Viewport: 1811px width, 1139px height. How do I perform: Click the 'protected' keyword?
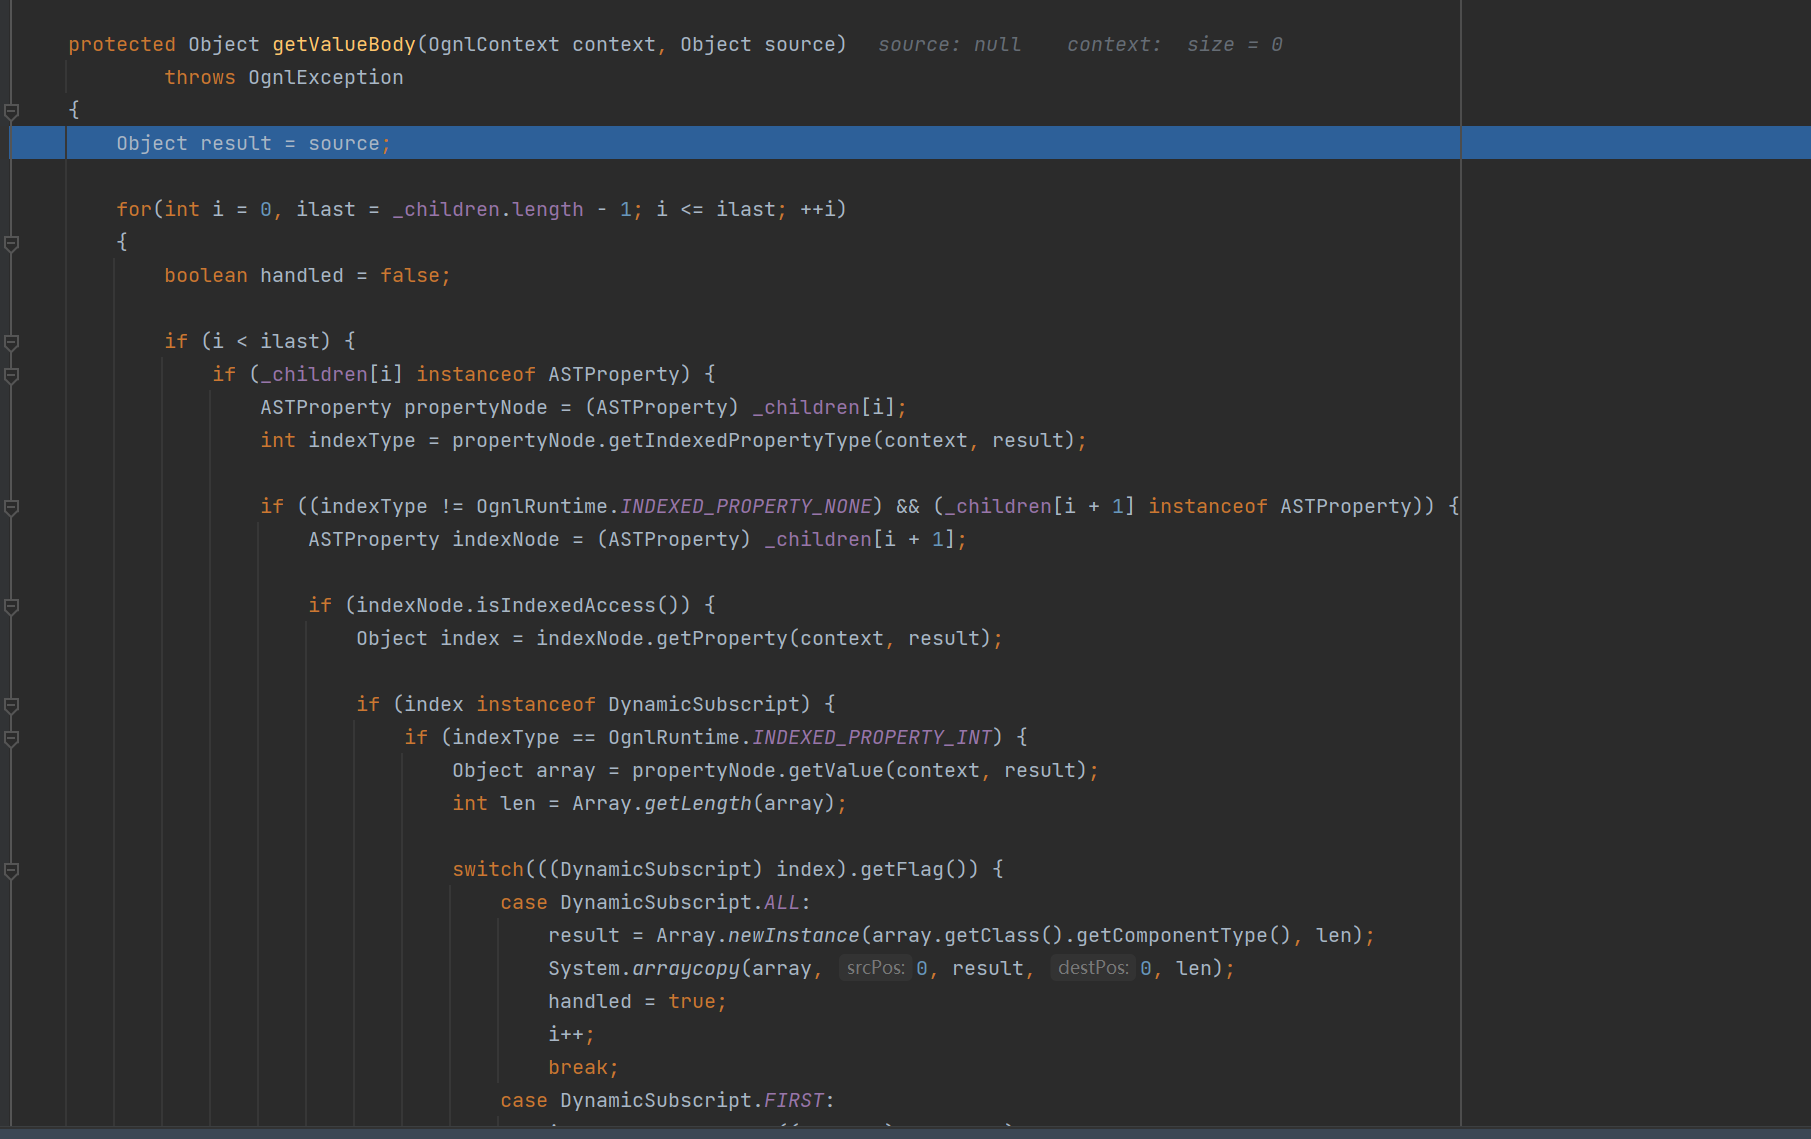(122, 44)
